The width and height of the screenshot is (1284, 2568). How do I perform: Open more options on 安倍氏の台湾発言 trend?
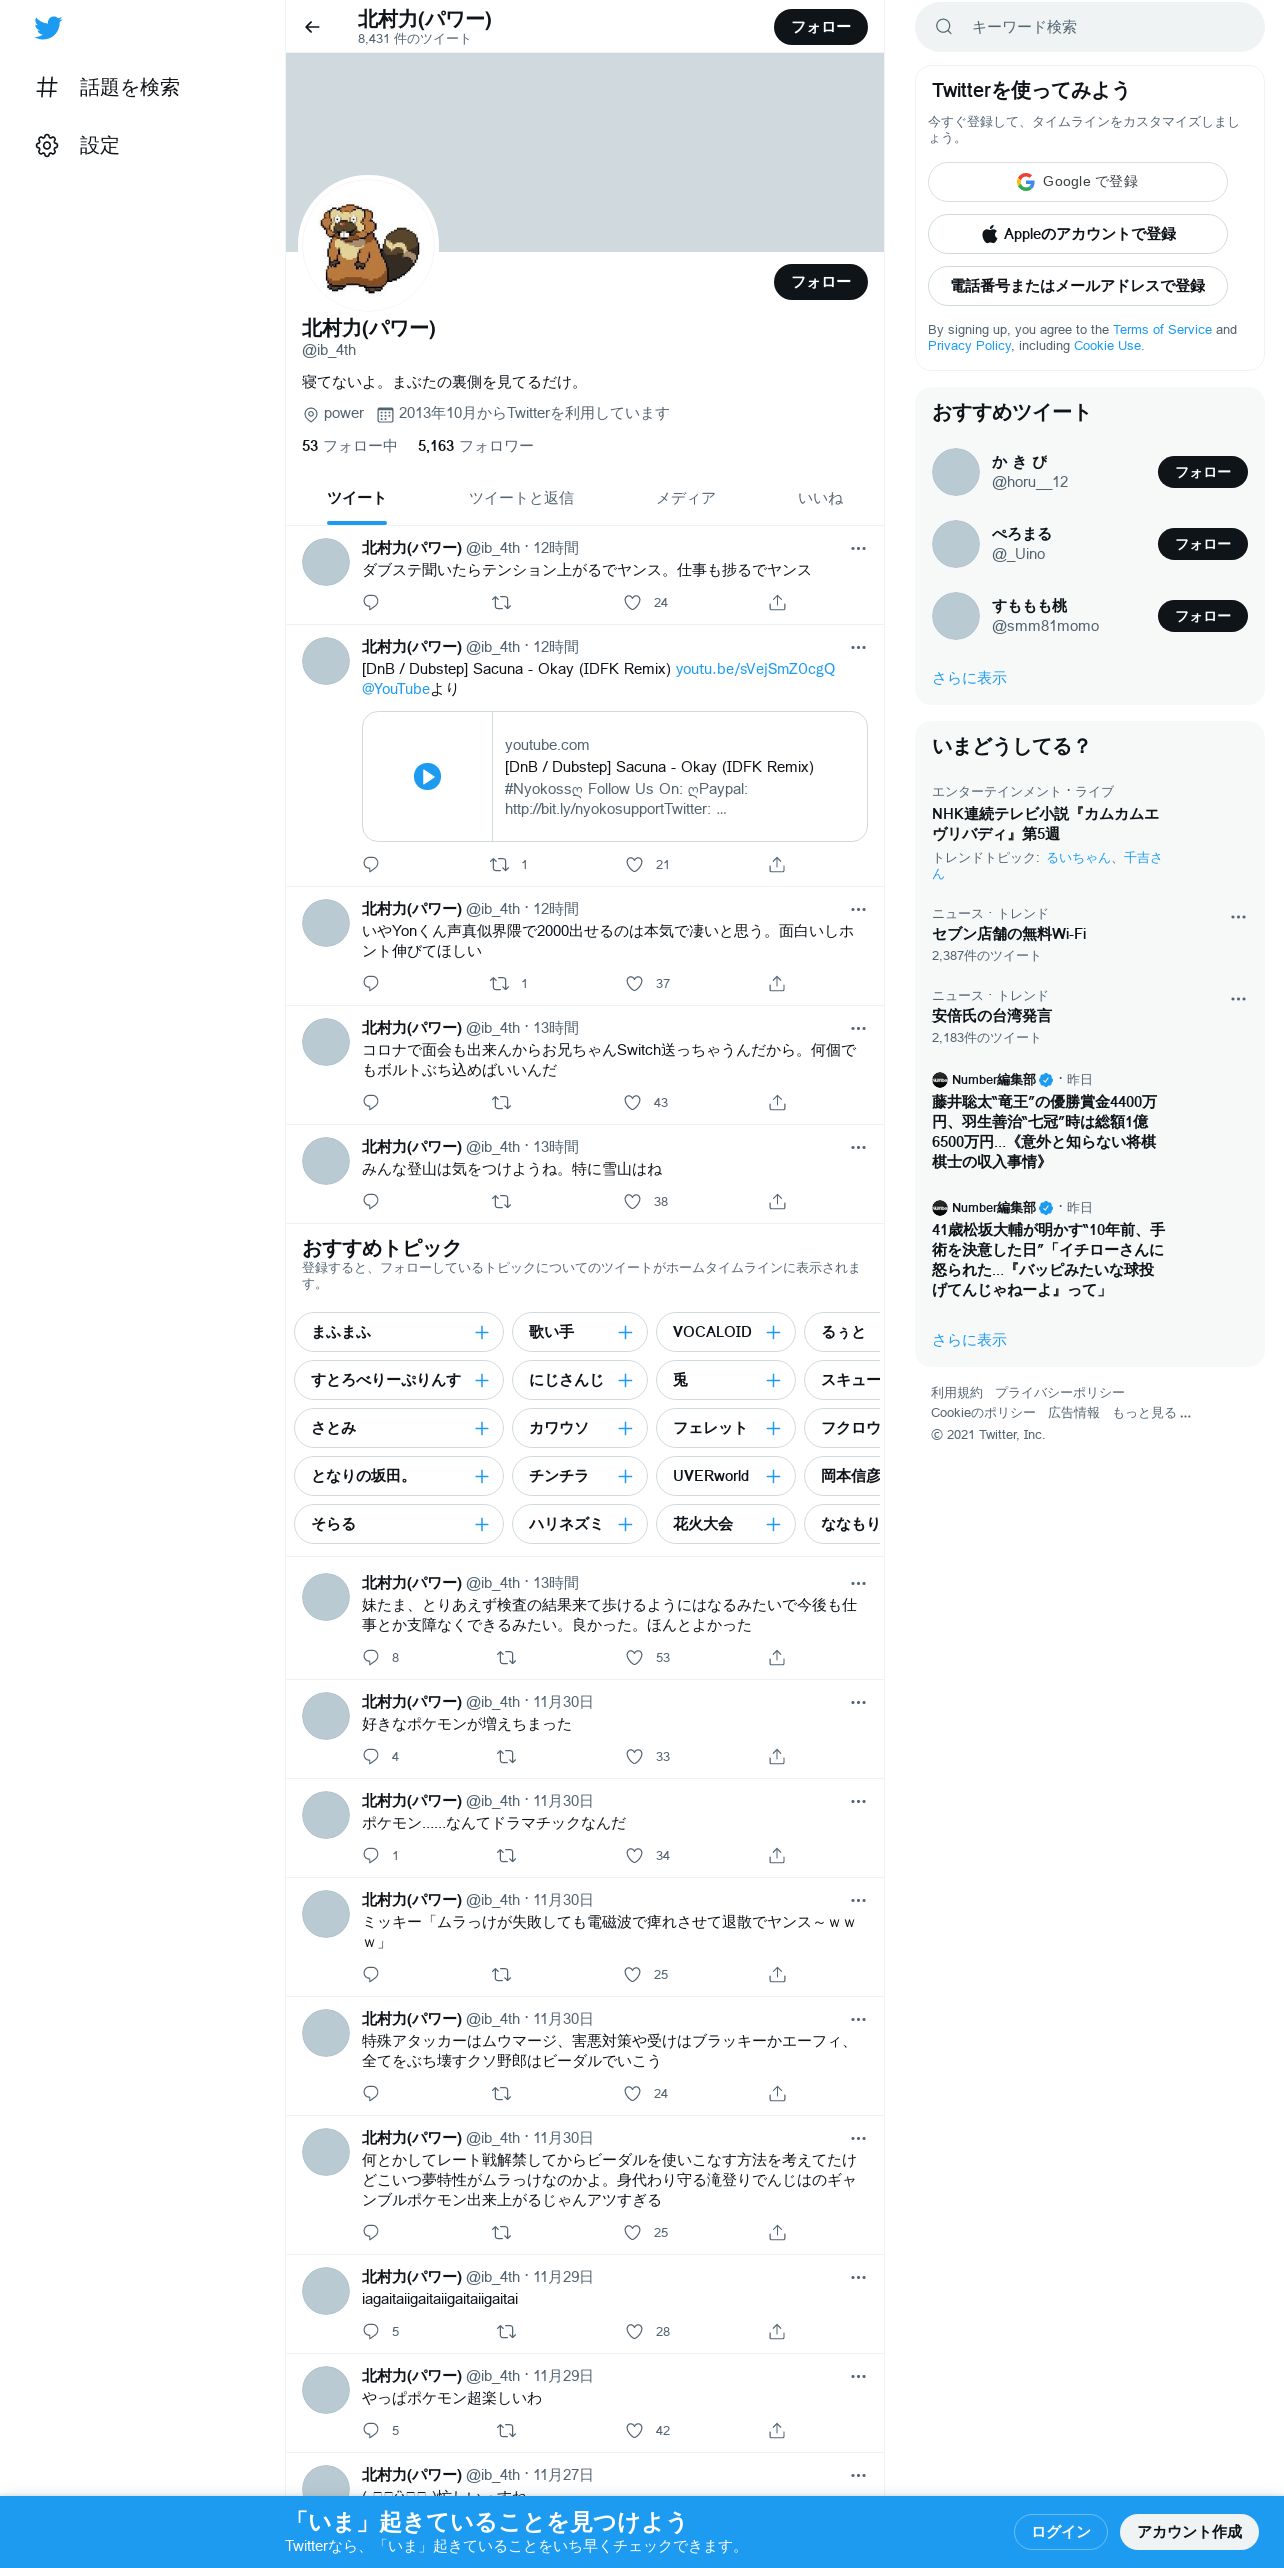click(x=1238, y=998)
